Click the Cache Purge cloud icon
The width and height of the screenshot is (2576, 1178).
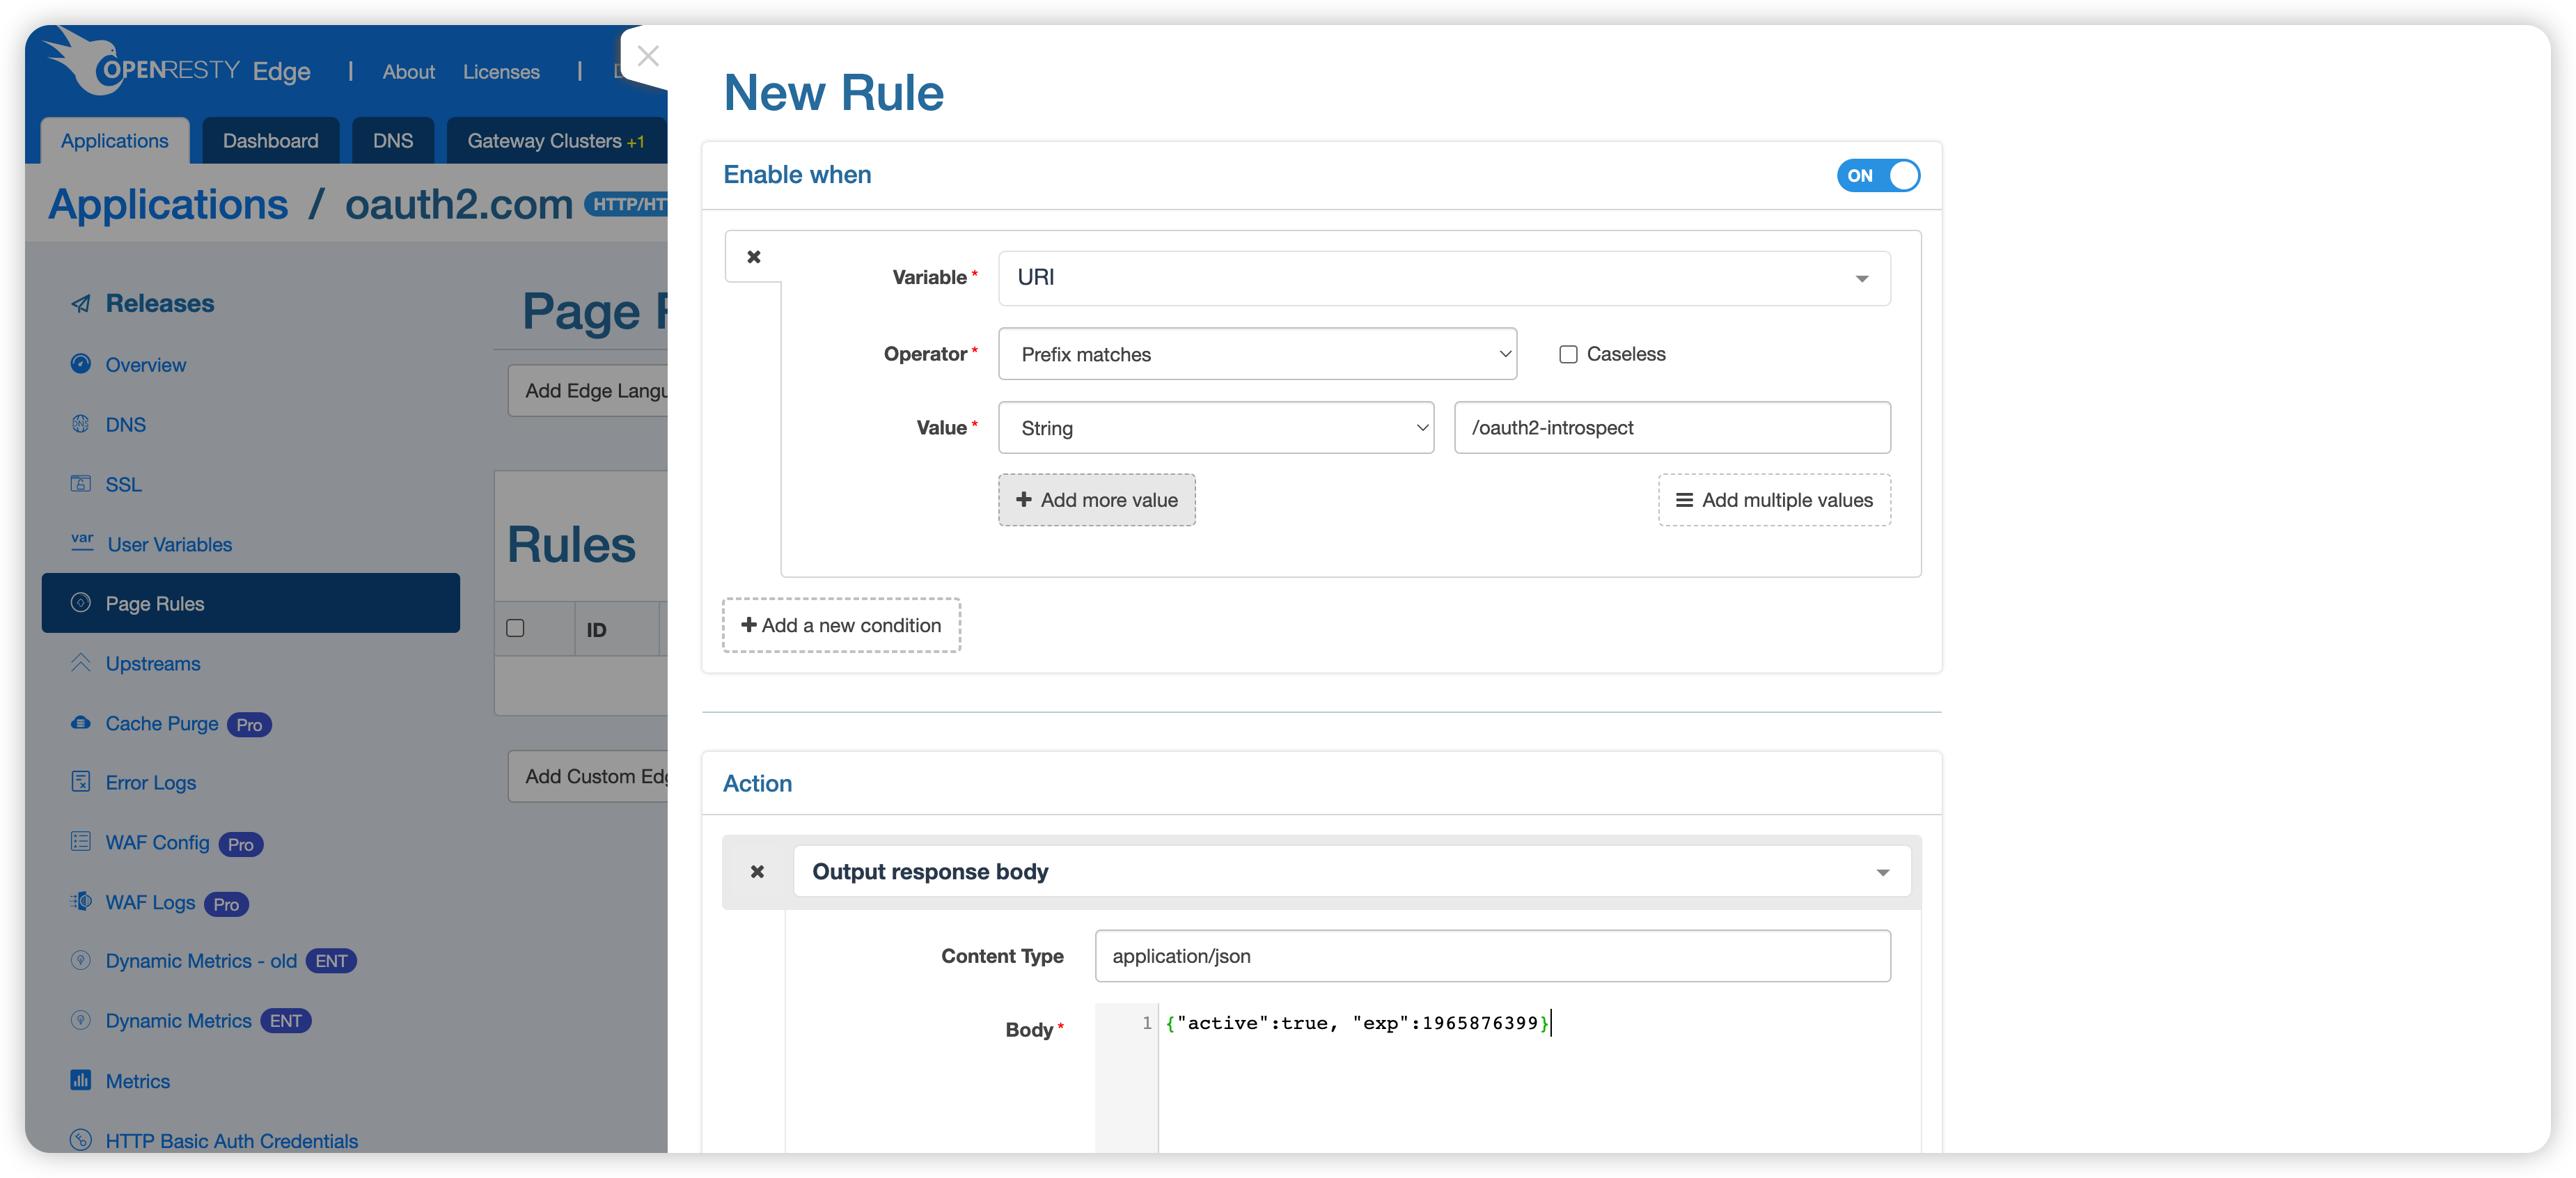click(81, 723)
